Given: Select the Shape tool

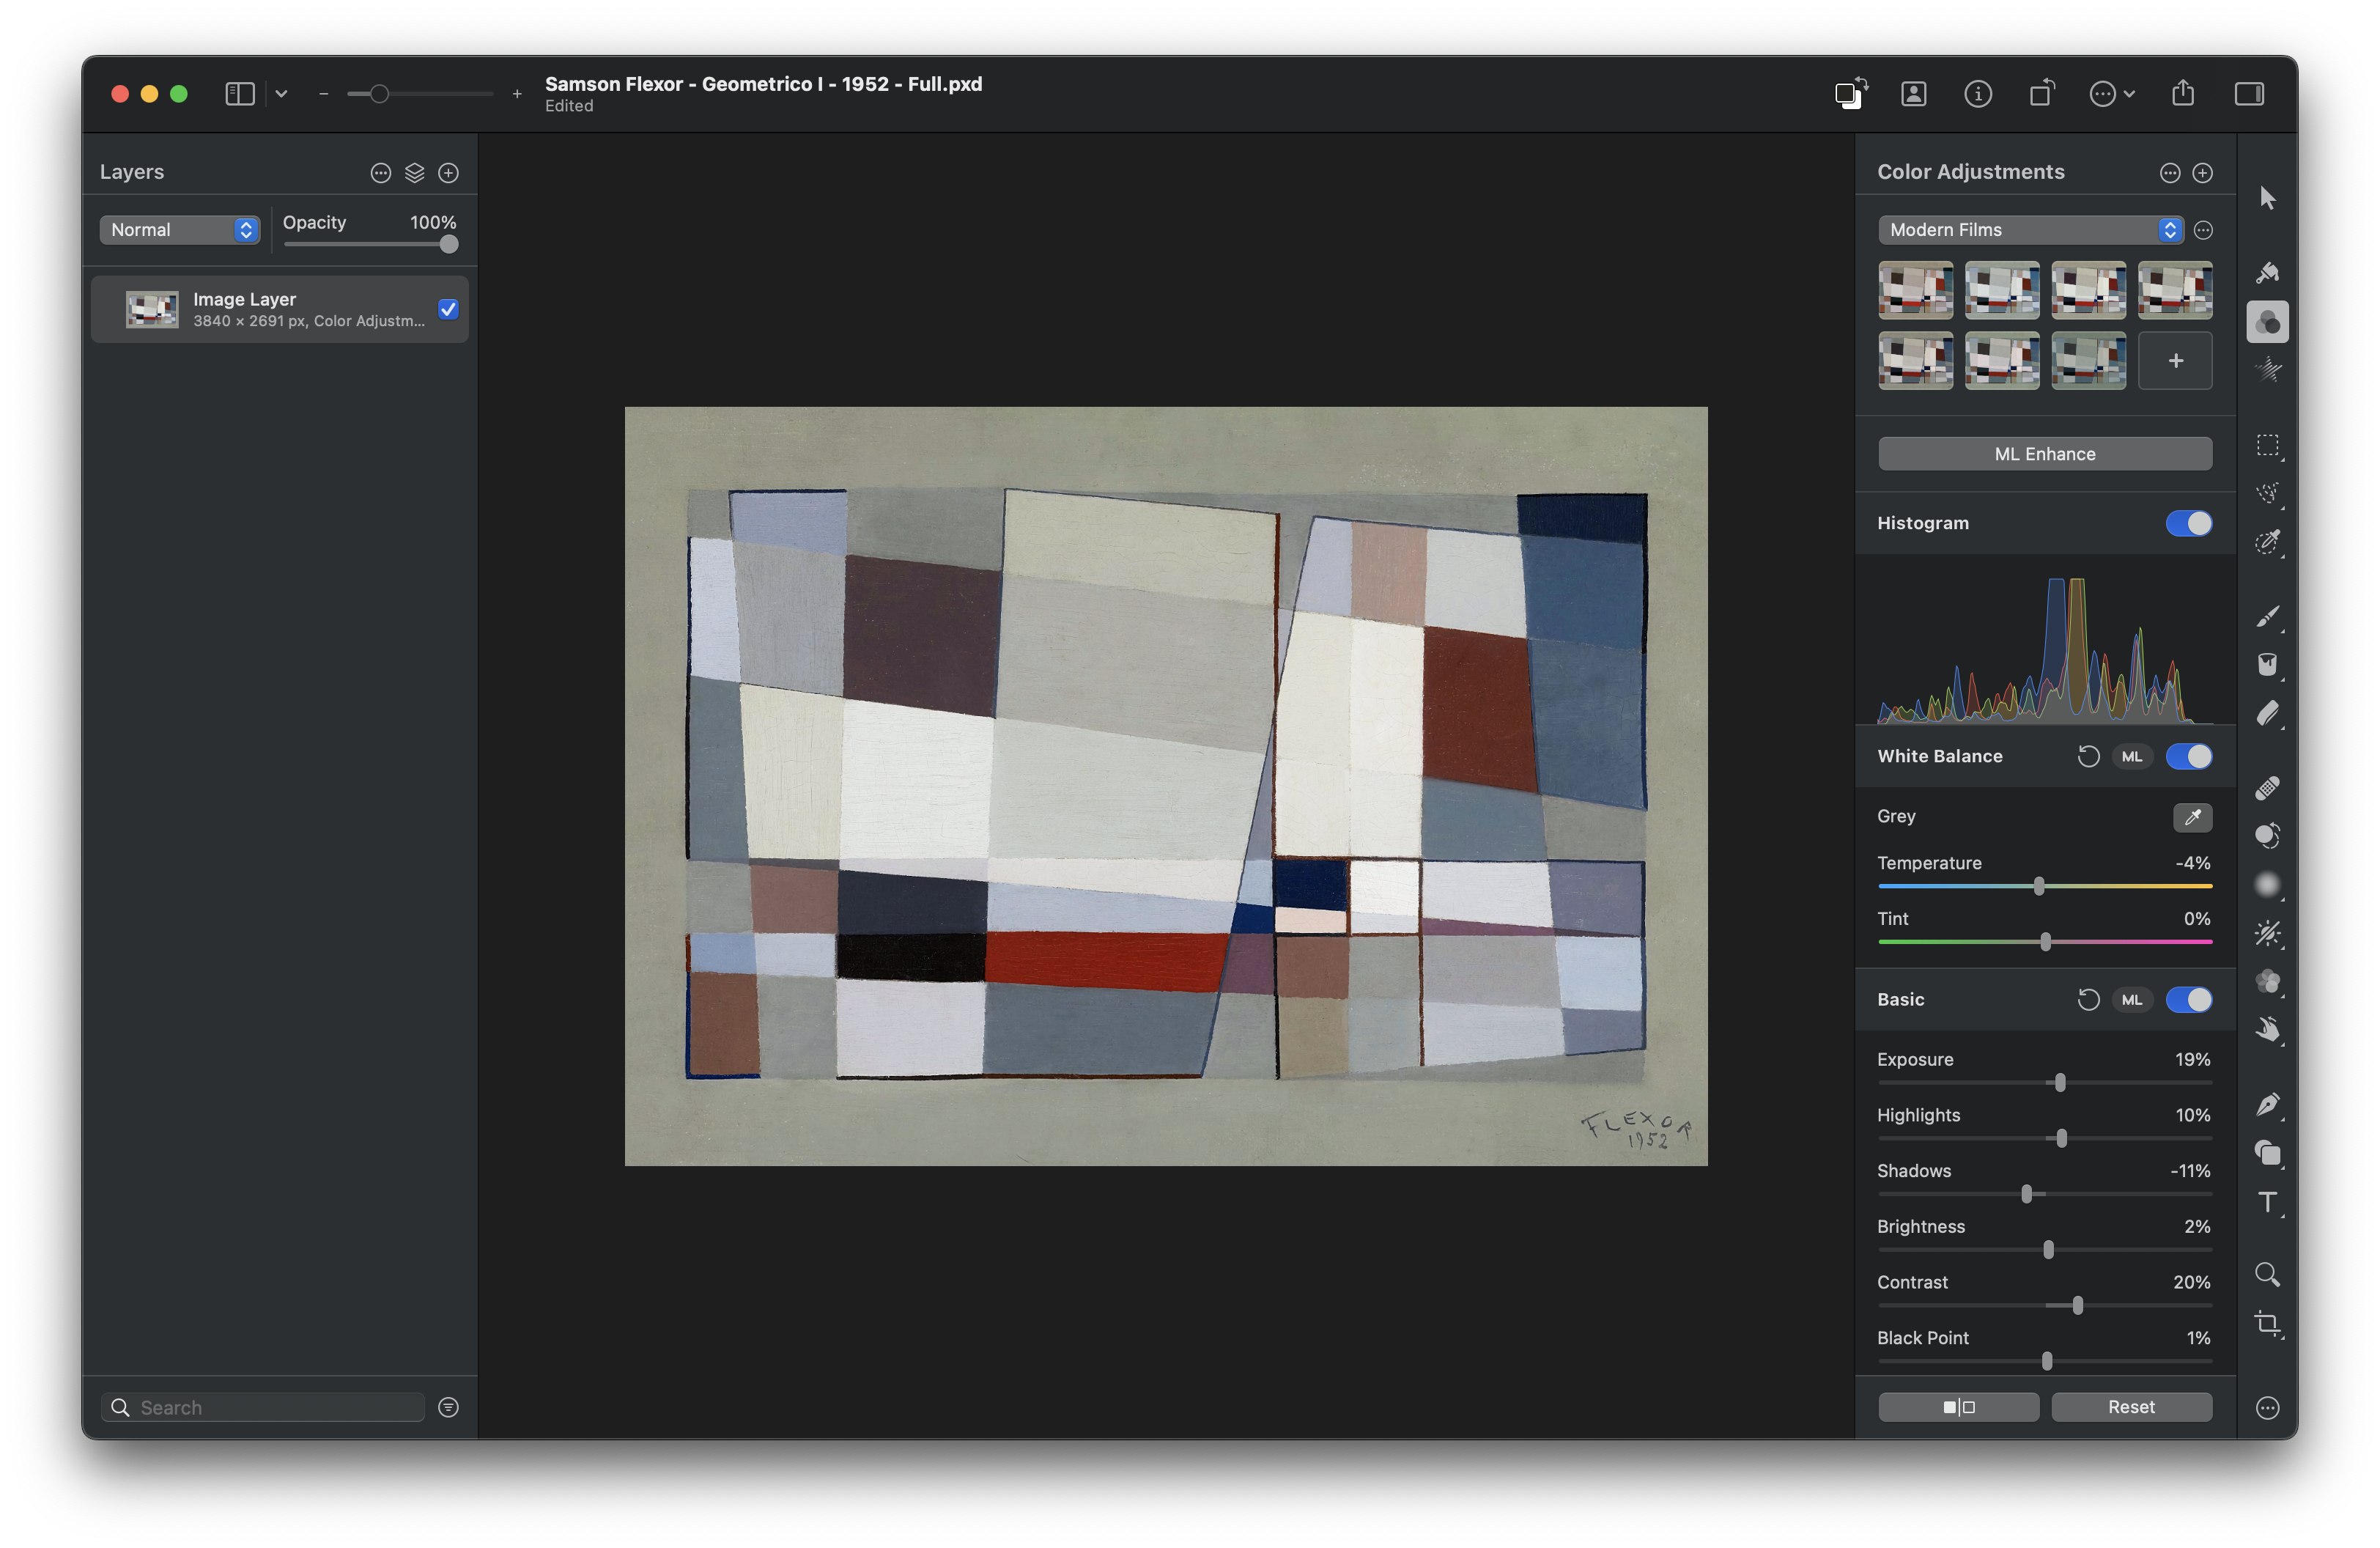Looking at the screenshot, I should point(2267,1153).
